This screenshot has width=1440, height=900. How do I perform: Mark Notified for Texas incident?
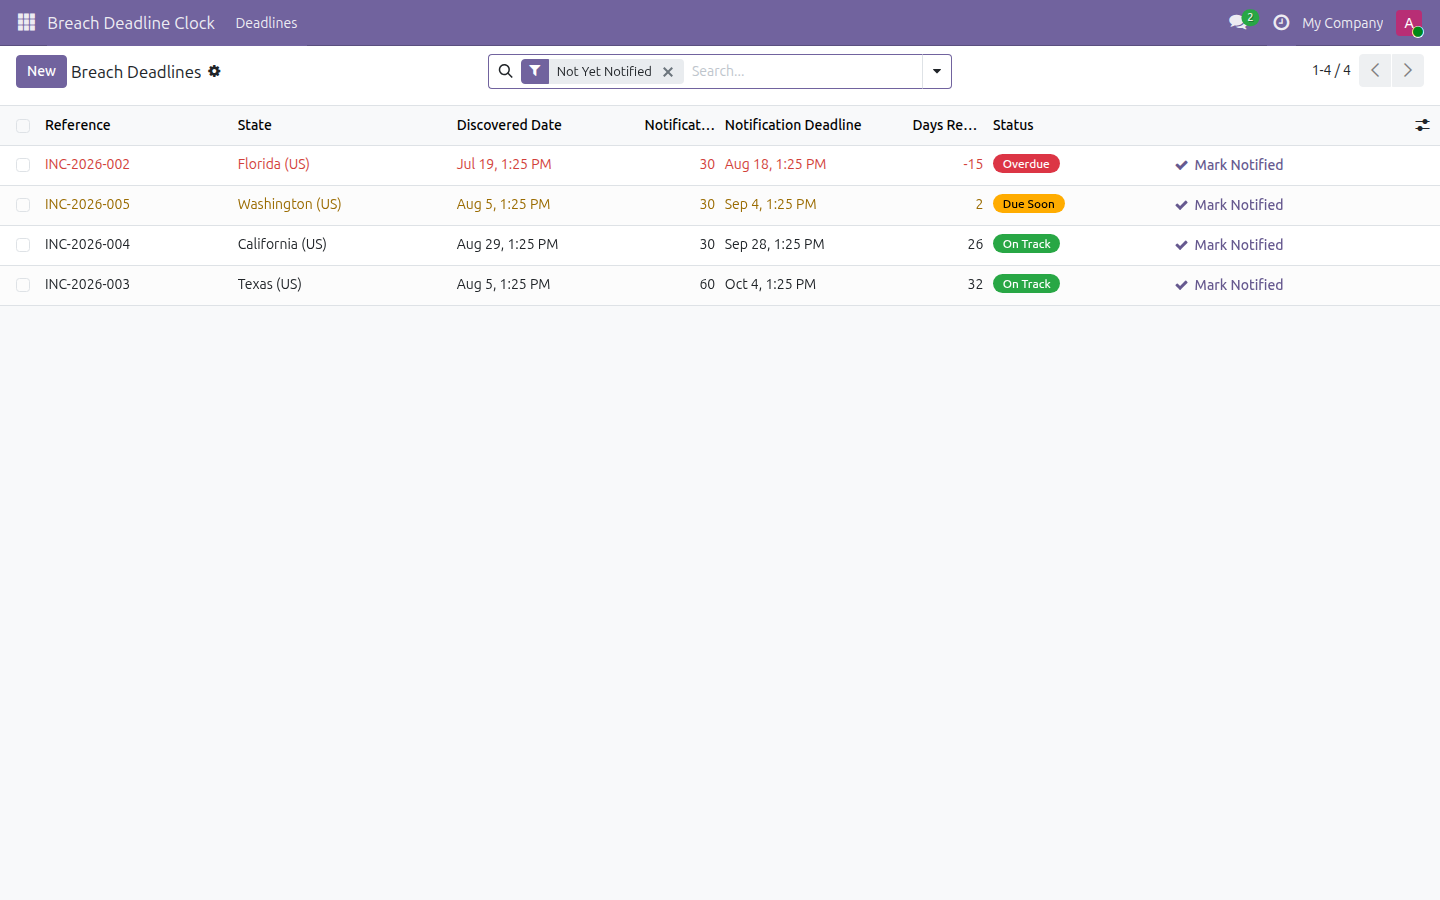(1229, 285)
